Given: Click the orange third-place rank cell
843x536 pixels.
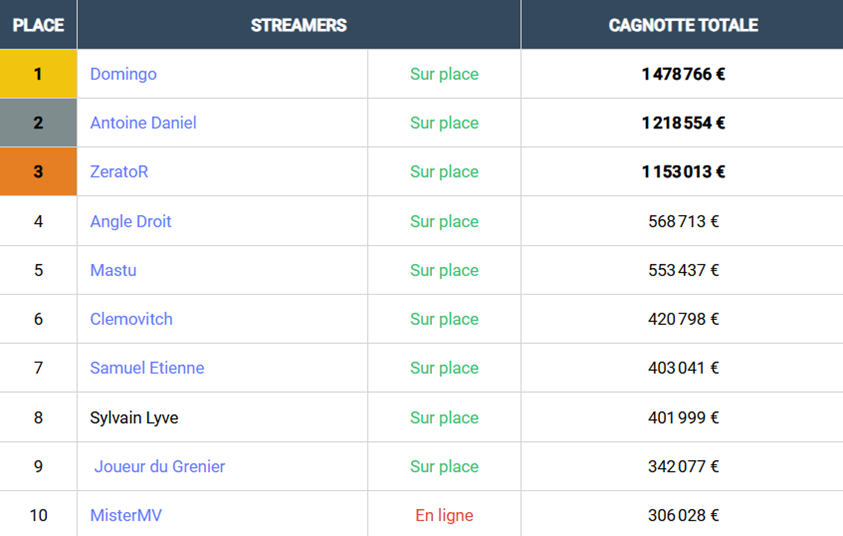Looking at the screenshot, I should coord(38,172).
